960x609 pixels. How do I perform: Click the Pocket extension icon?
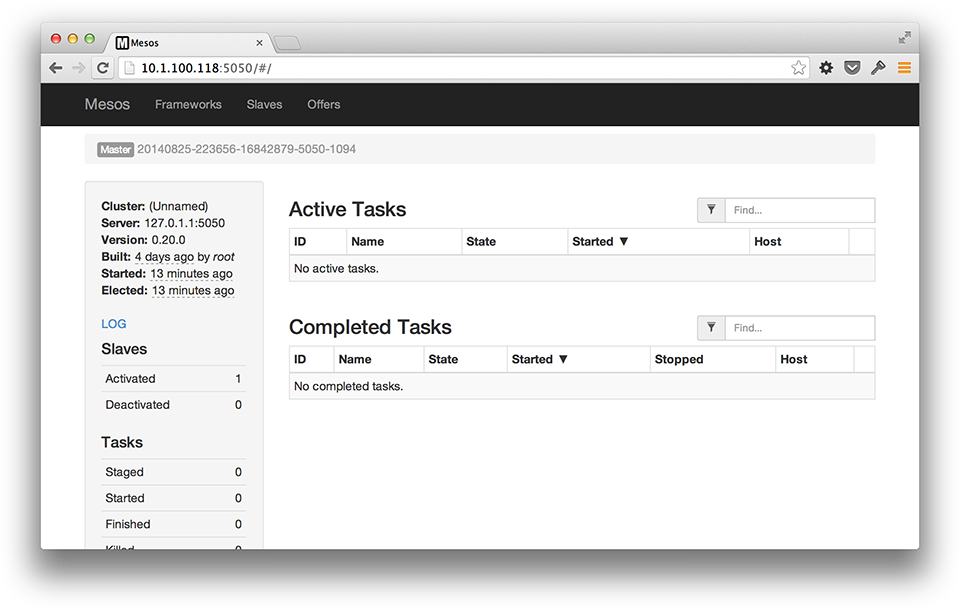(852, 68)
